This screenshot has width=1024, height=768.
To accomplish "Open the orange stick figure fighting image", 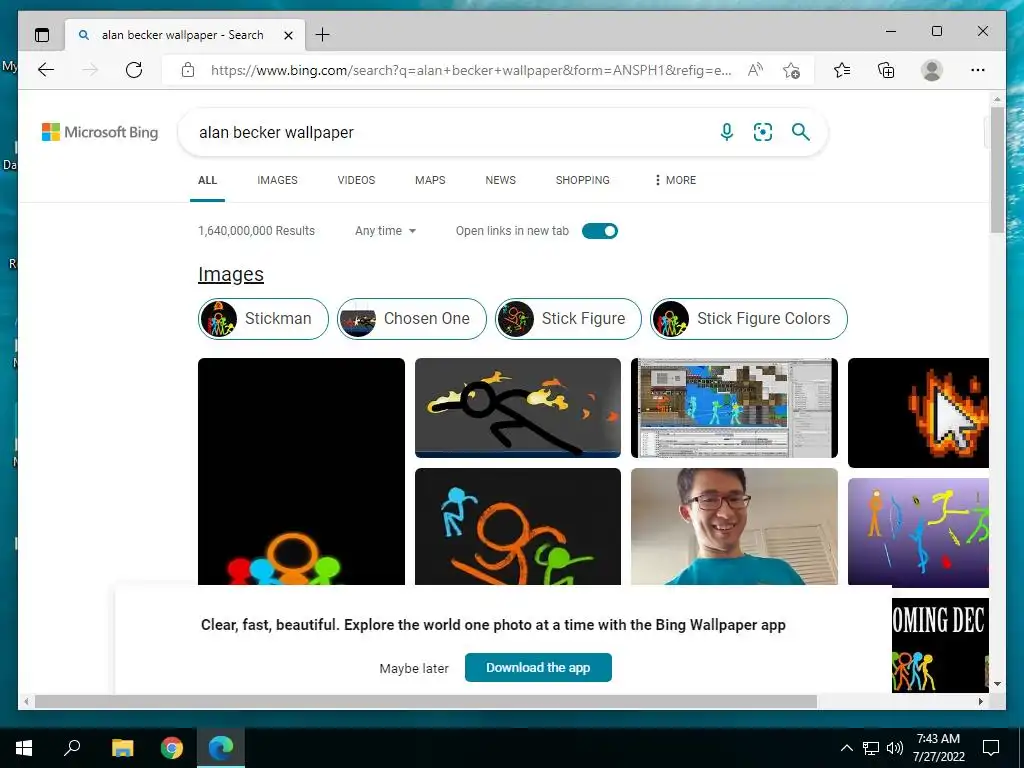I will tap(518, 526).
